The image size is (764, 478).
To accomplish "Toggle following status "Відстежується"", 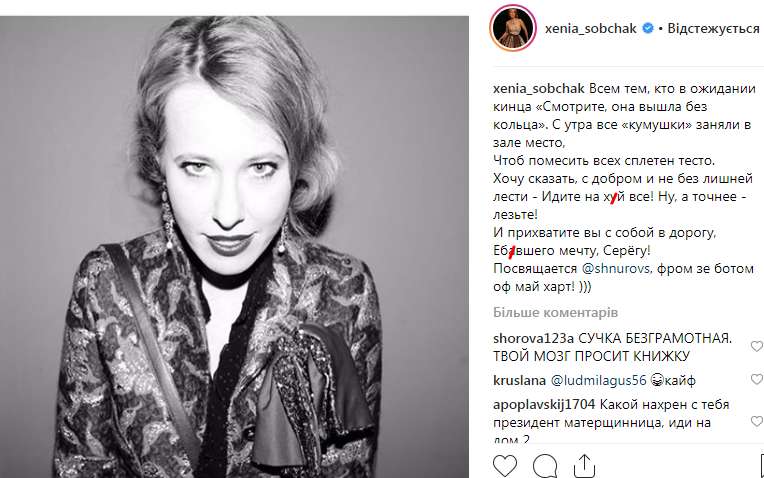I will [x=713, y=28].
